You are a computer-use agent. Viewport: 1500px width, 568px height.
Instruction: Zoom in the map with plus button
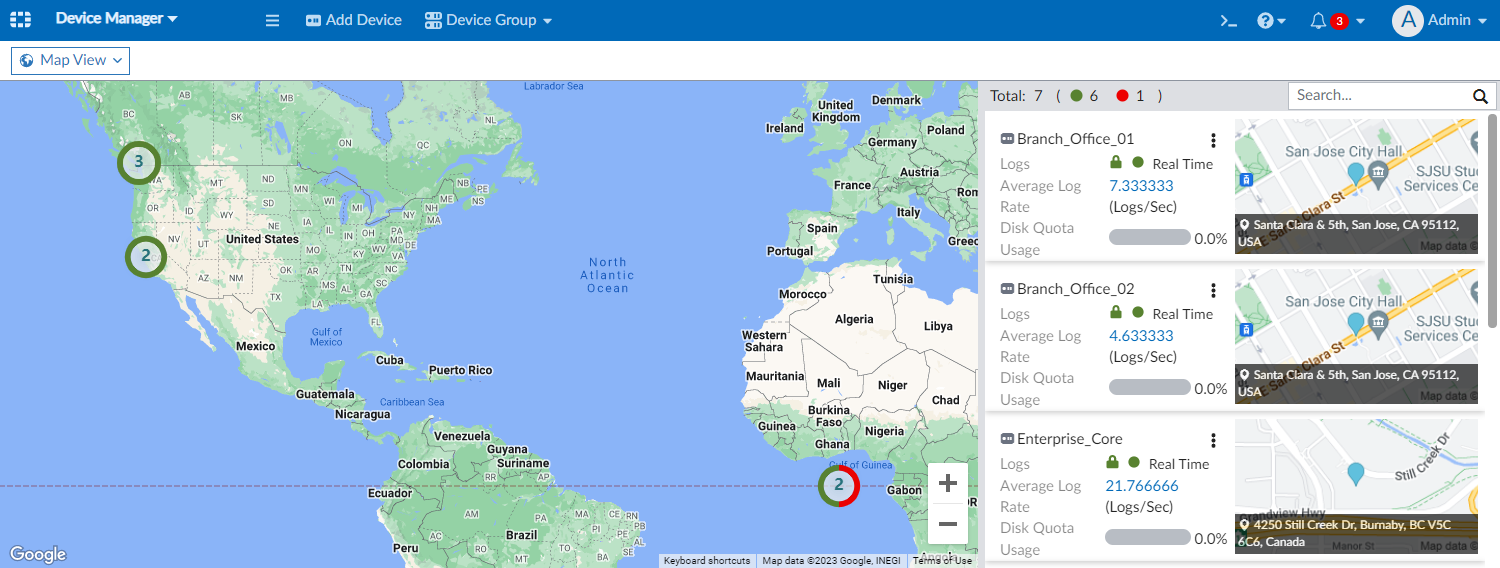[x=948, y=484]
